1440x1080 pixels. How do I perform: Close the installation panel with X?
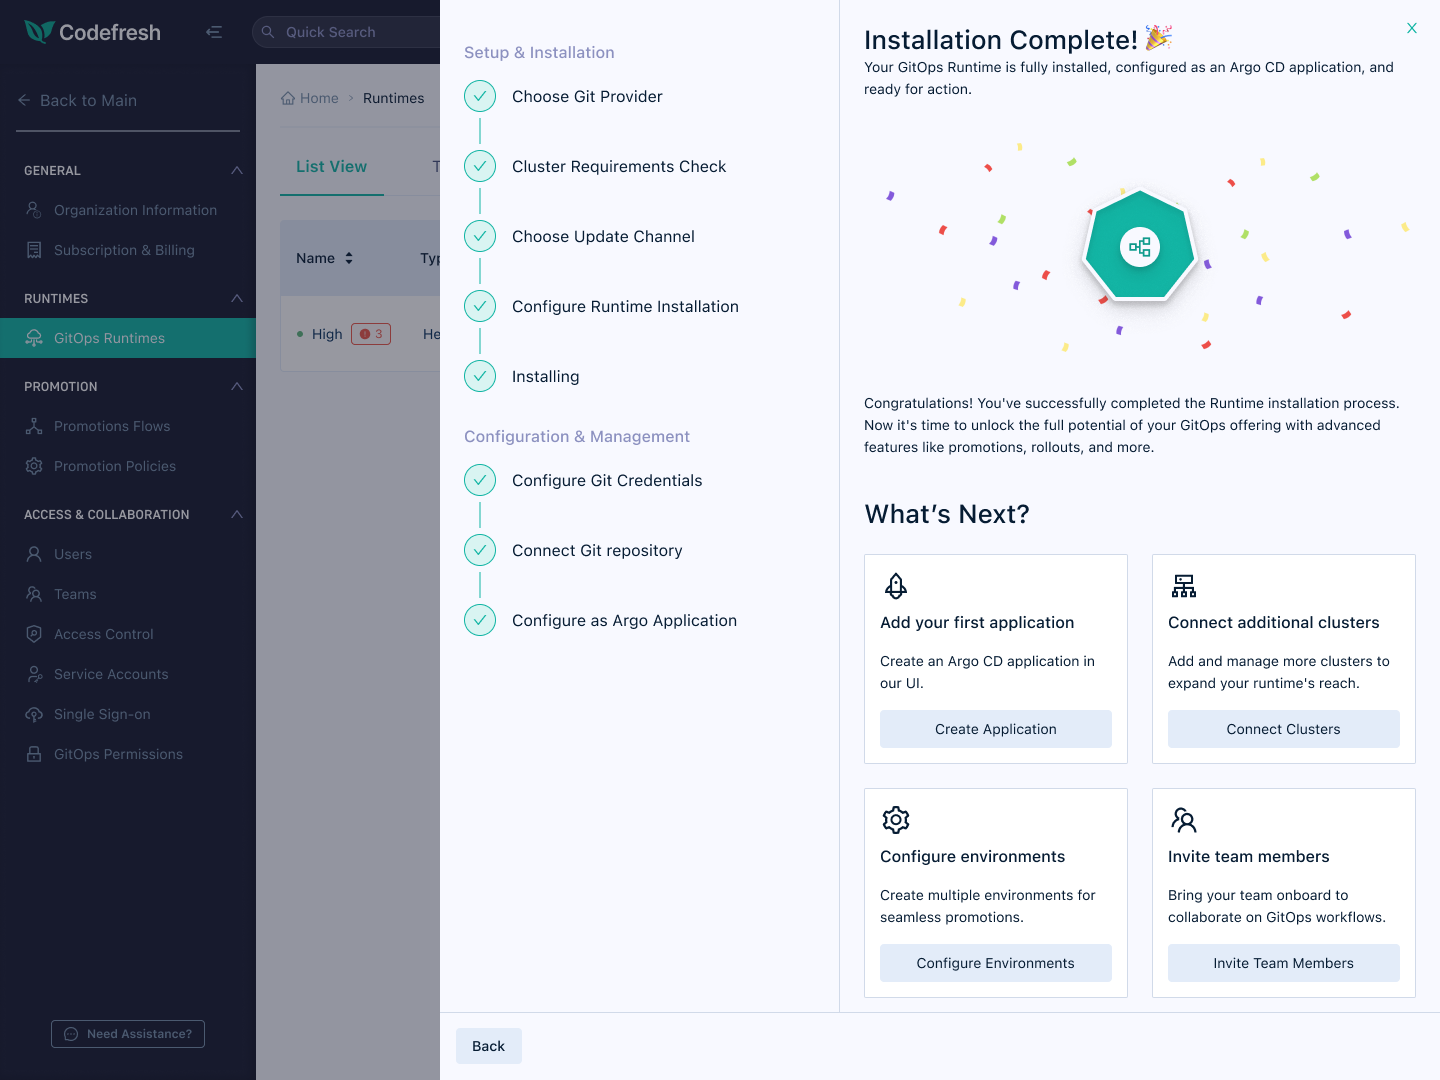pos(1412,28)
